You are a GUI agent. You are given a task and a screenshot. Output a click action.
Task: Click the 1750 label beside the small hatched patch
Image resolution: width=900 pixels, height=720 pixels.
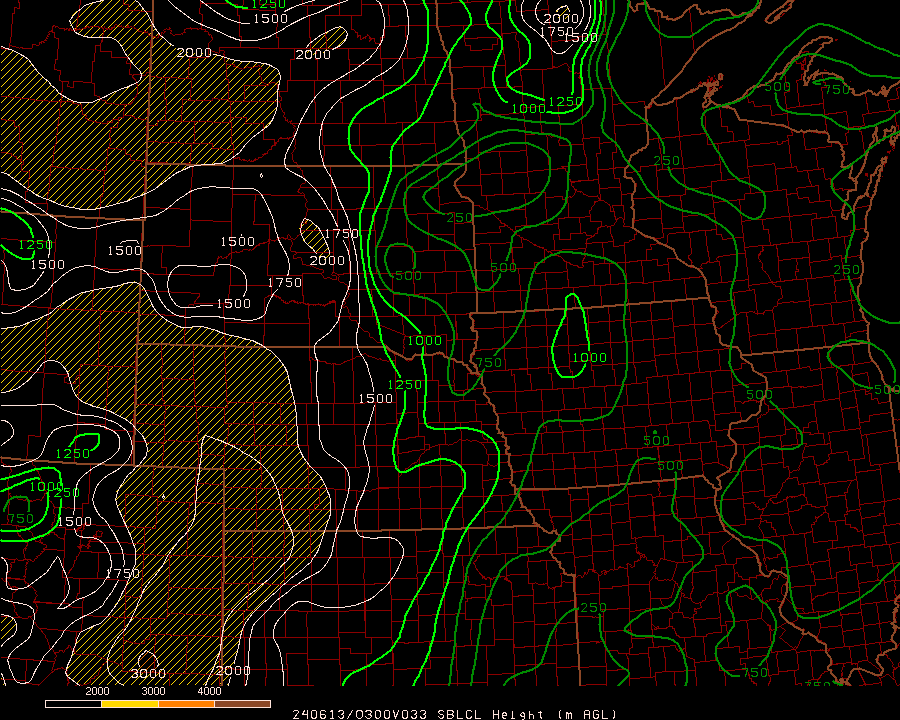(341, 234)
